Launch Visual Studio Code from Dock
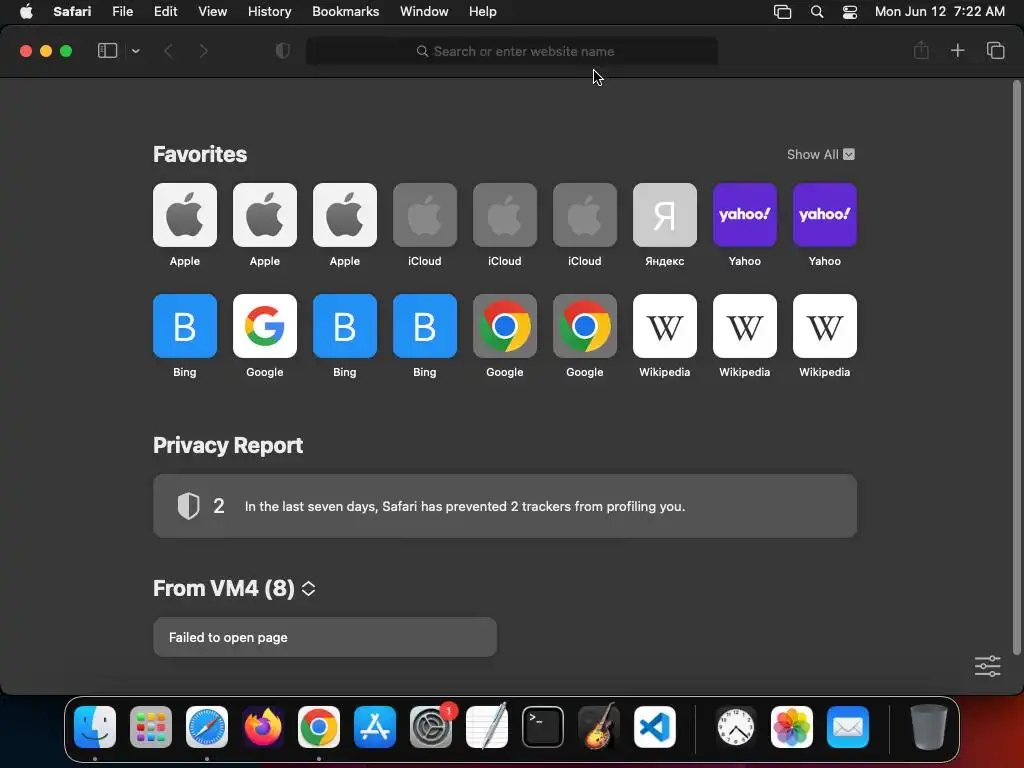 pos(654,727)
